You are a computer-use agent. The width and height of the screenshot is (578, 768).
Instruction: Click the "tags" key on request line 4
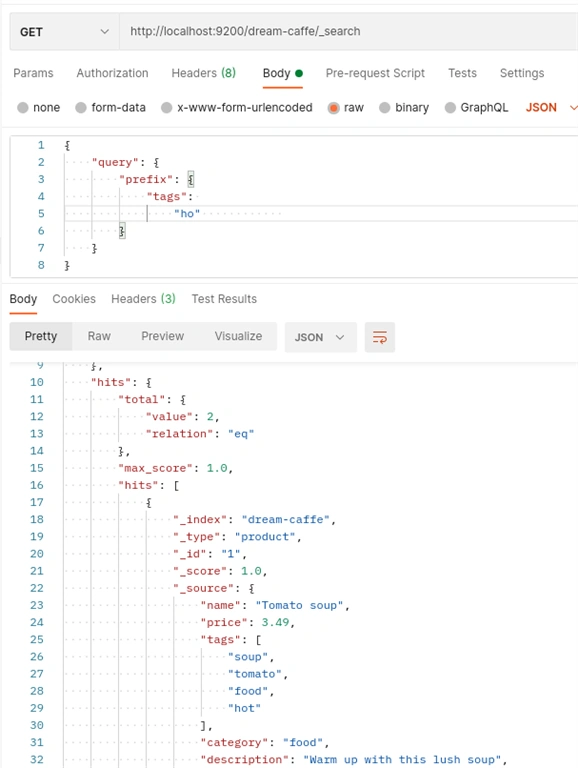[x=167, y=197]
